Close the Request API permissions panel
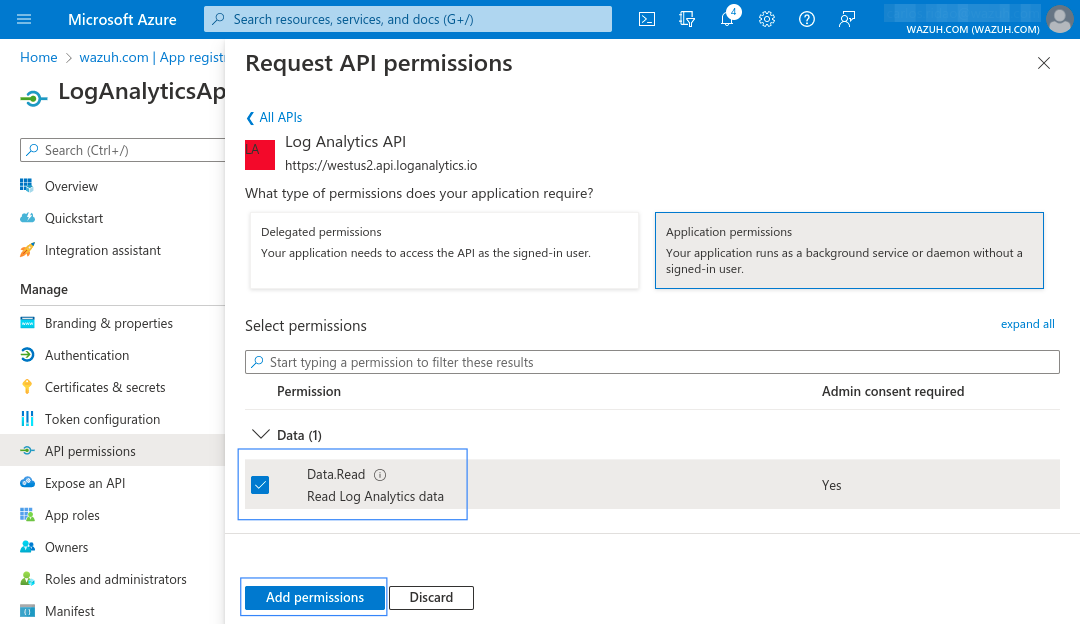The image size is (1080, 624). pyautogui.click(x=1043, y=63)
